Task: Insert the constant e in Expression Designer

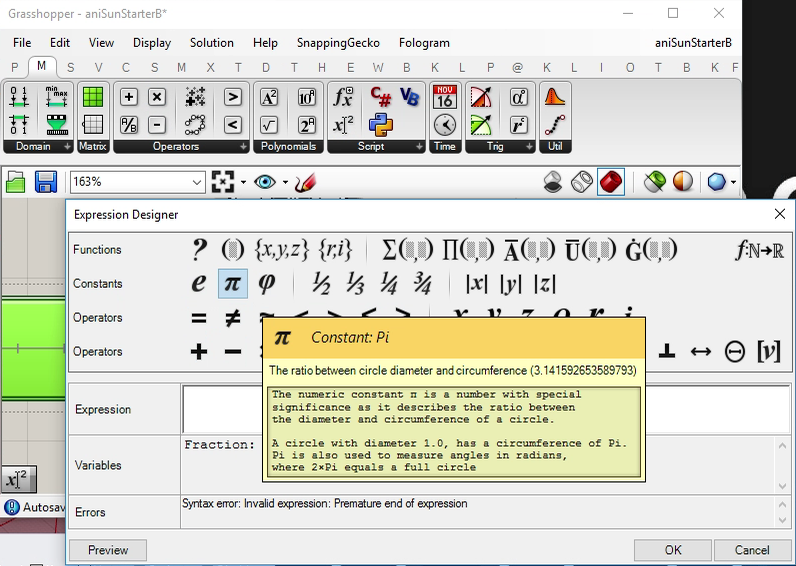Action: (x=199, y=283)
